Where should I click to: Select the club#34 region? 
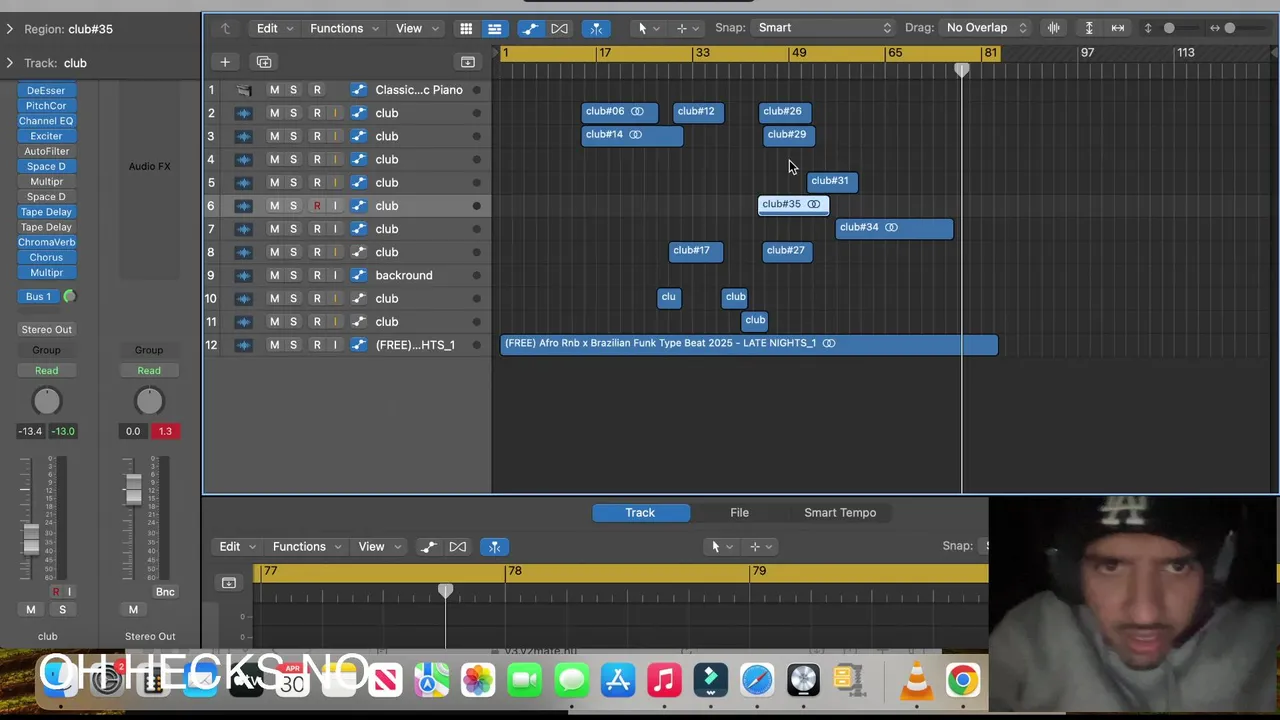894,228
